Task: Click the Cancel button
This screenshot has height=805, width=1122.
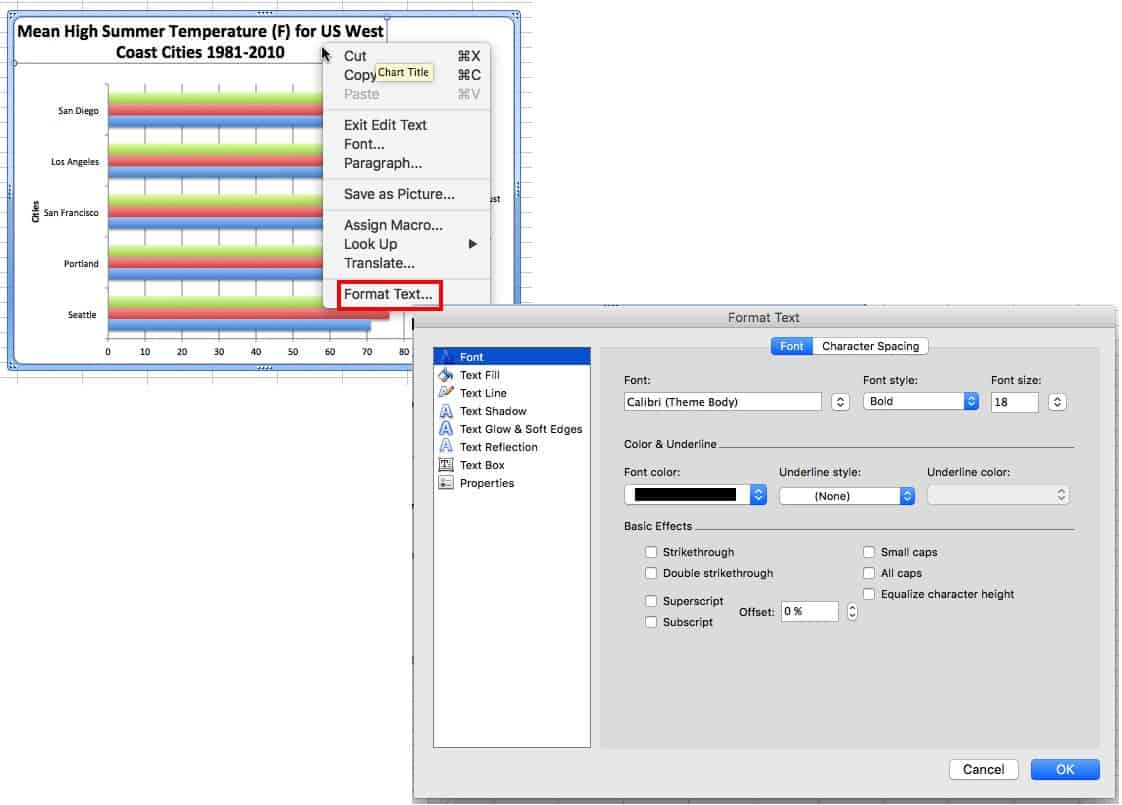Action: (983, 769)
